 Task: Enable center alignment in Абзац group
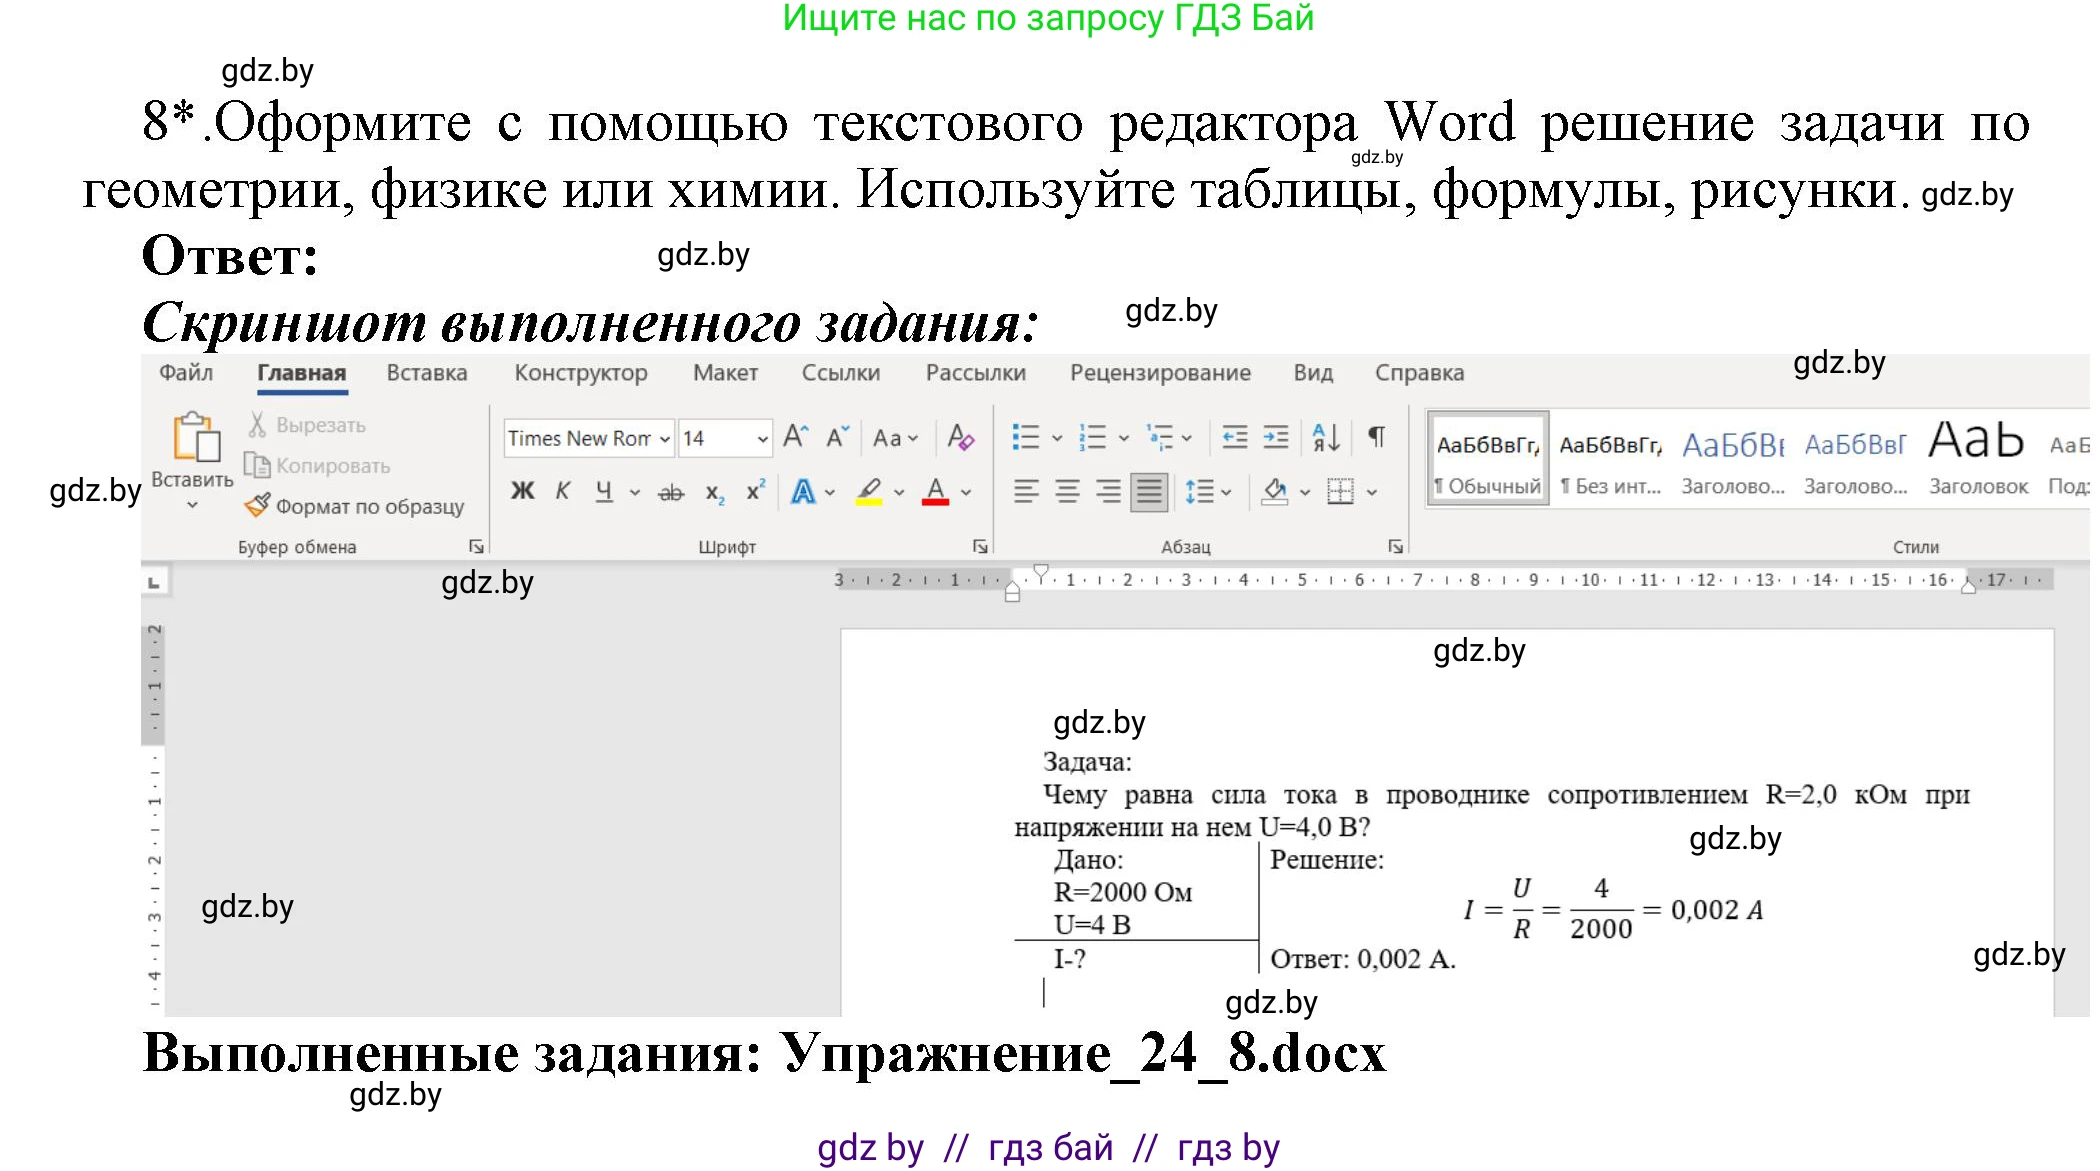point(1068,491)
